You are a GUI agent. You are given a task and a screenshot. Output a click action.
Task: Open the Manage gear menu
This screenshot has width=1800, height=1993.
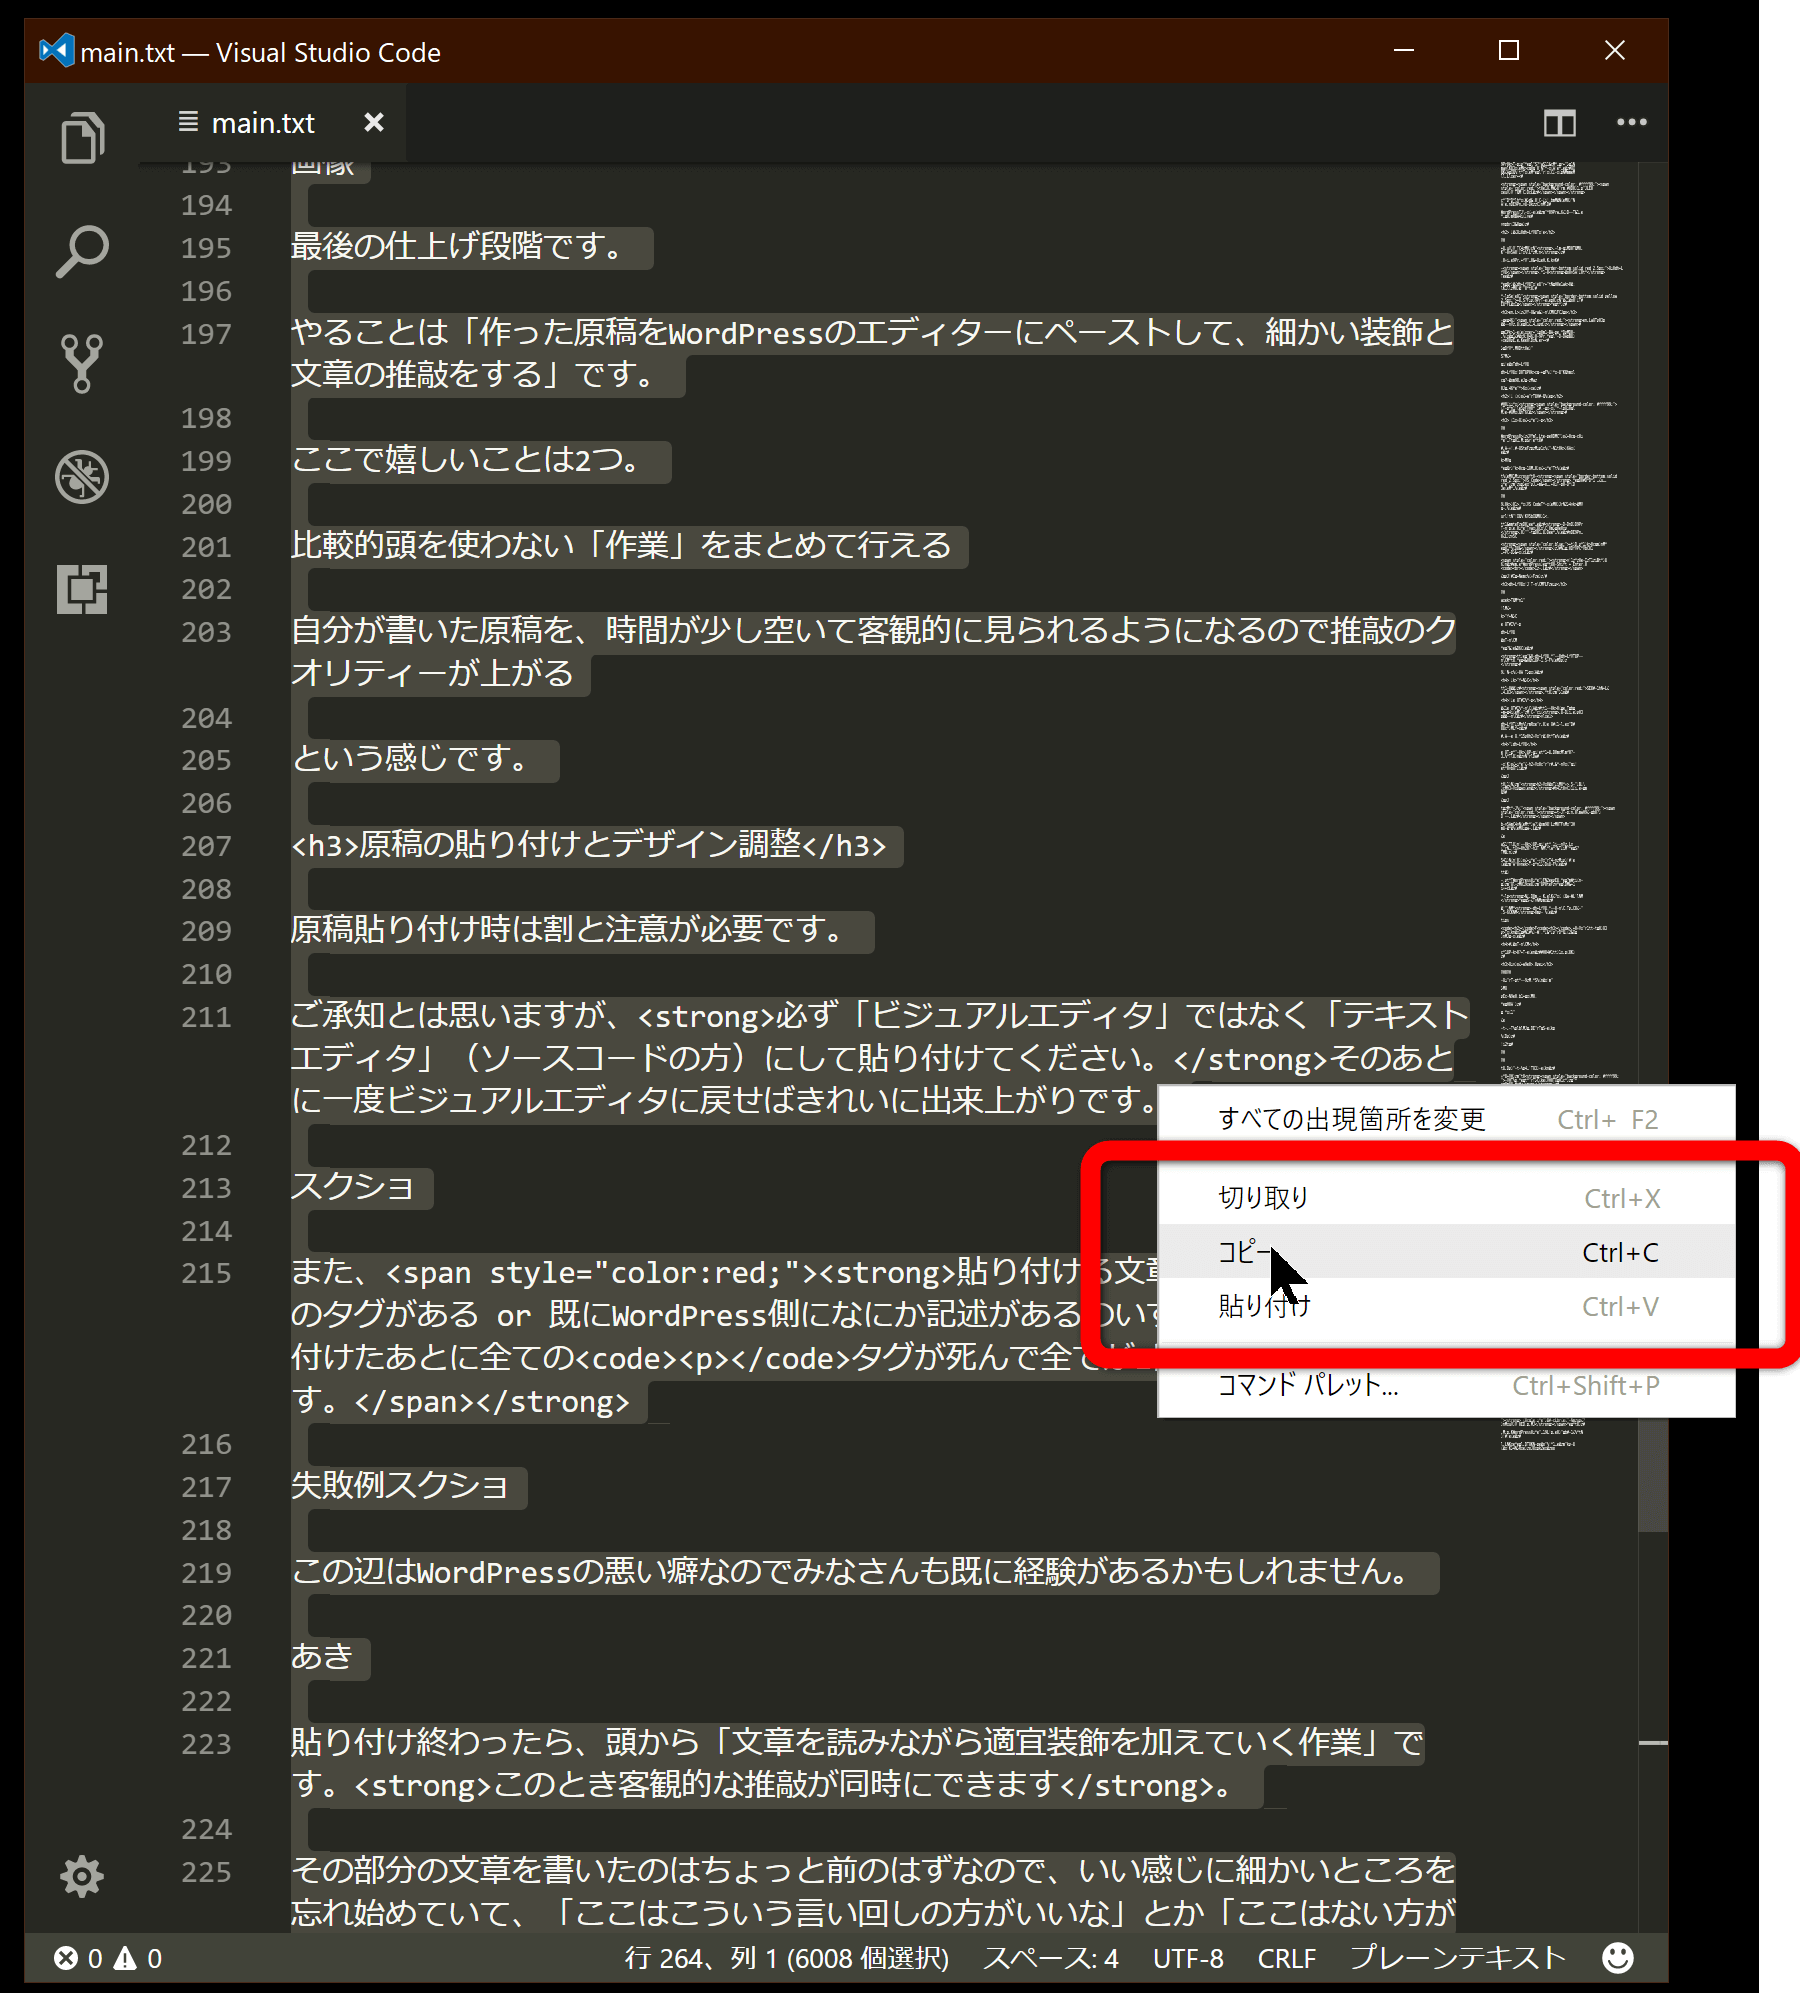pyautogui.click(x=82, y=1876)
